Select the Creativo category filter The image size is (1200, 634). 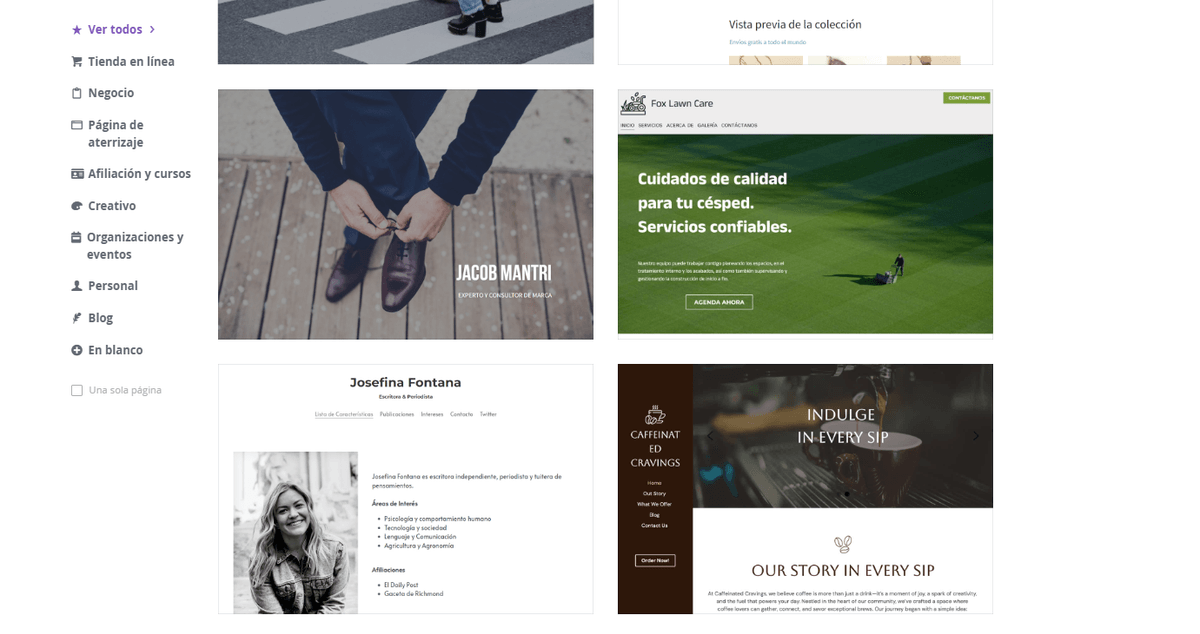click(112, 206)
